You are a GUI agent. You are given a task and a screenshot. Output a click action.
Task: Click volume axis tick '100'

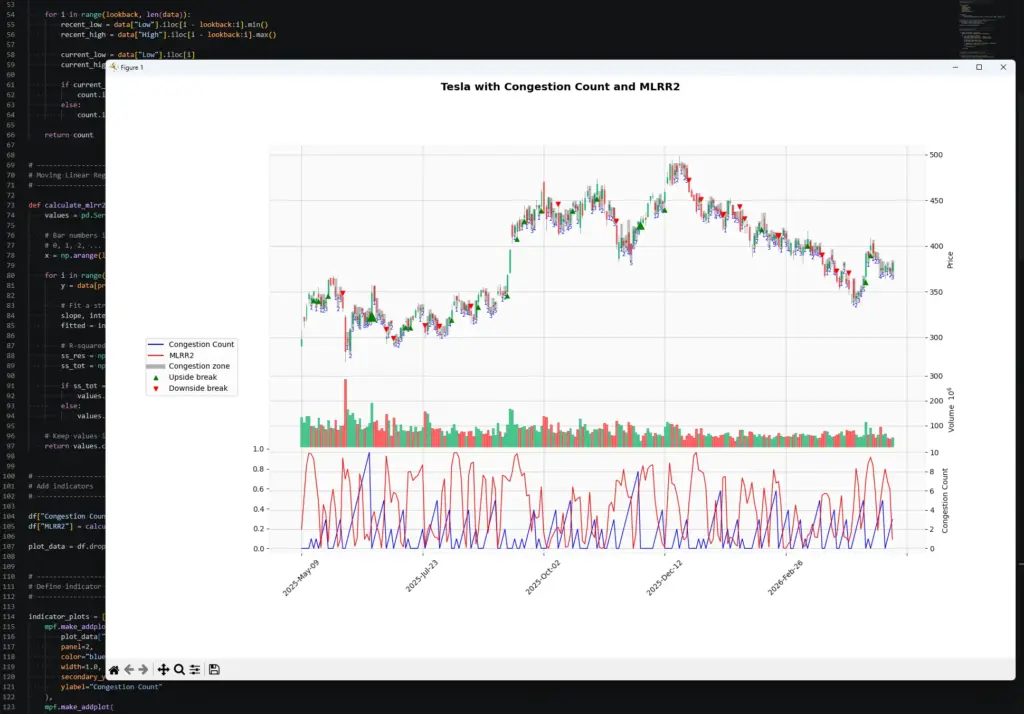pyautogui.click(x=936, y=426)
